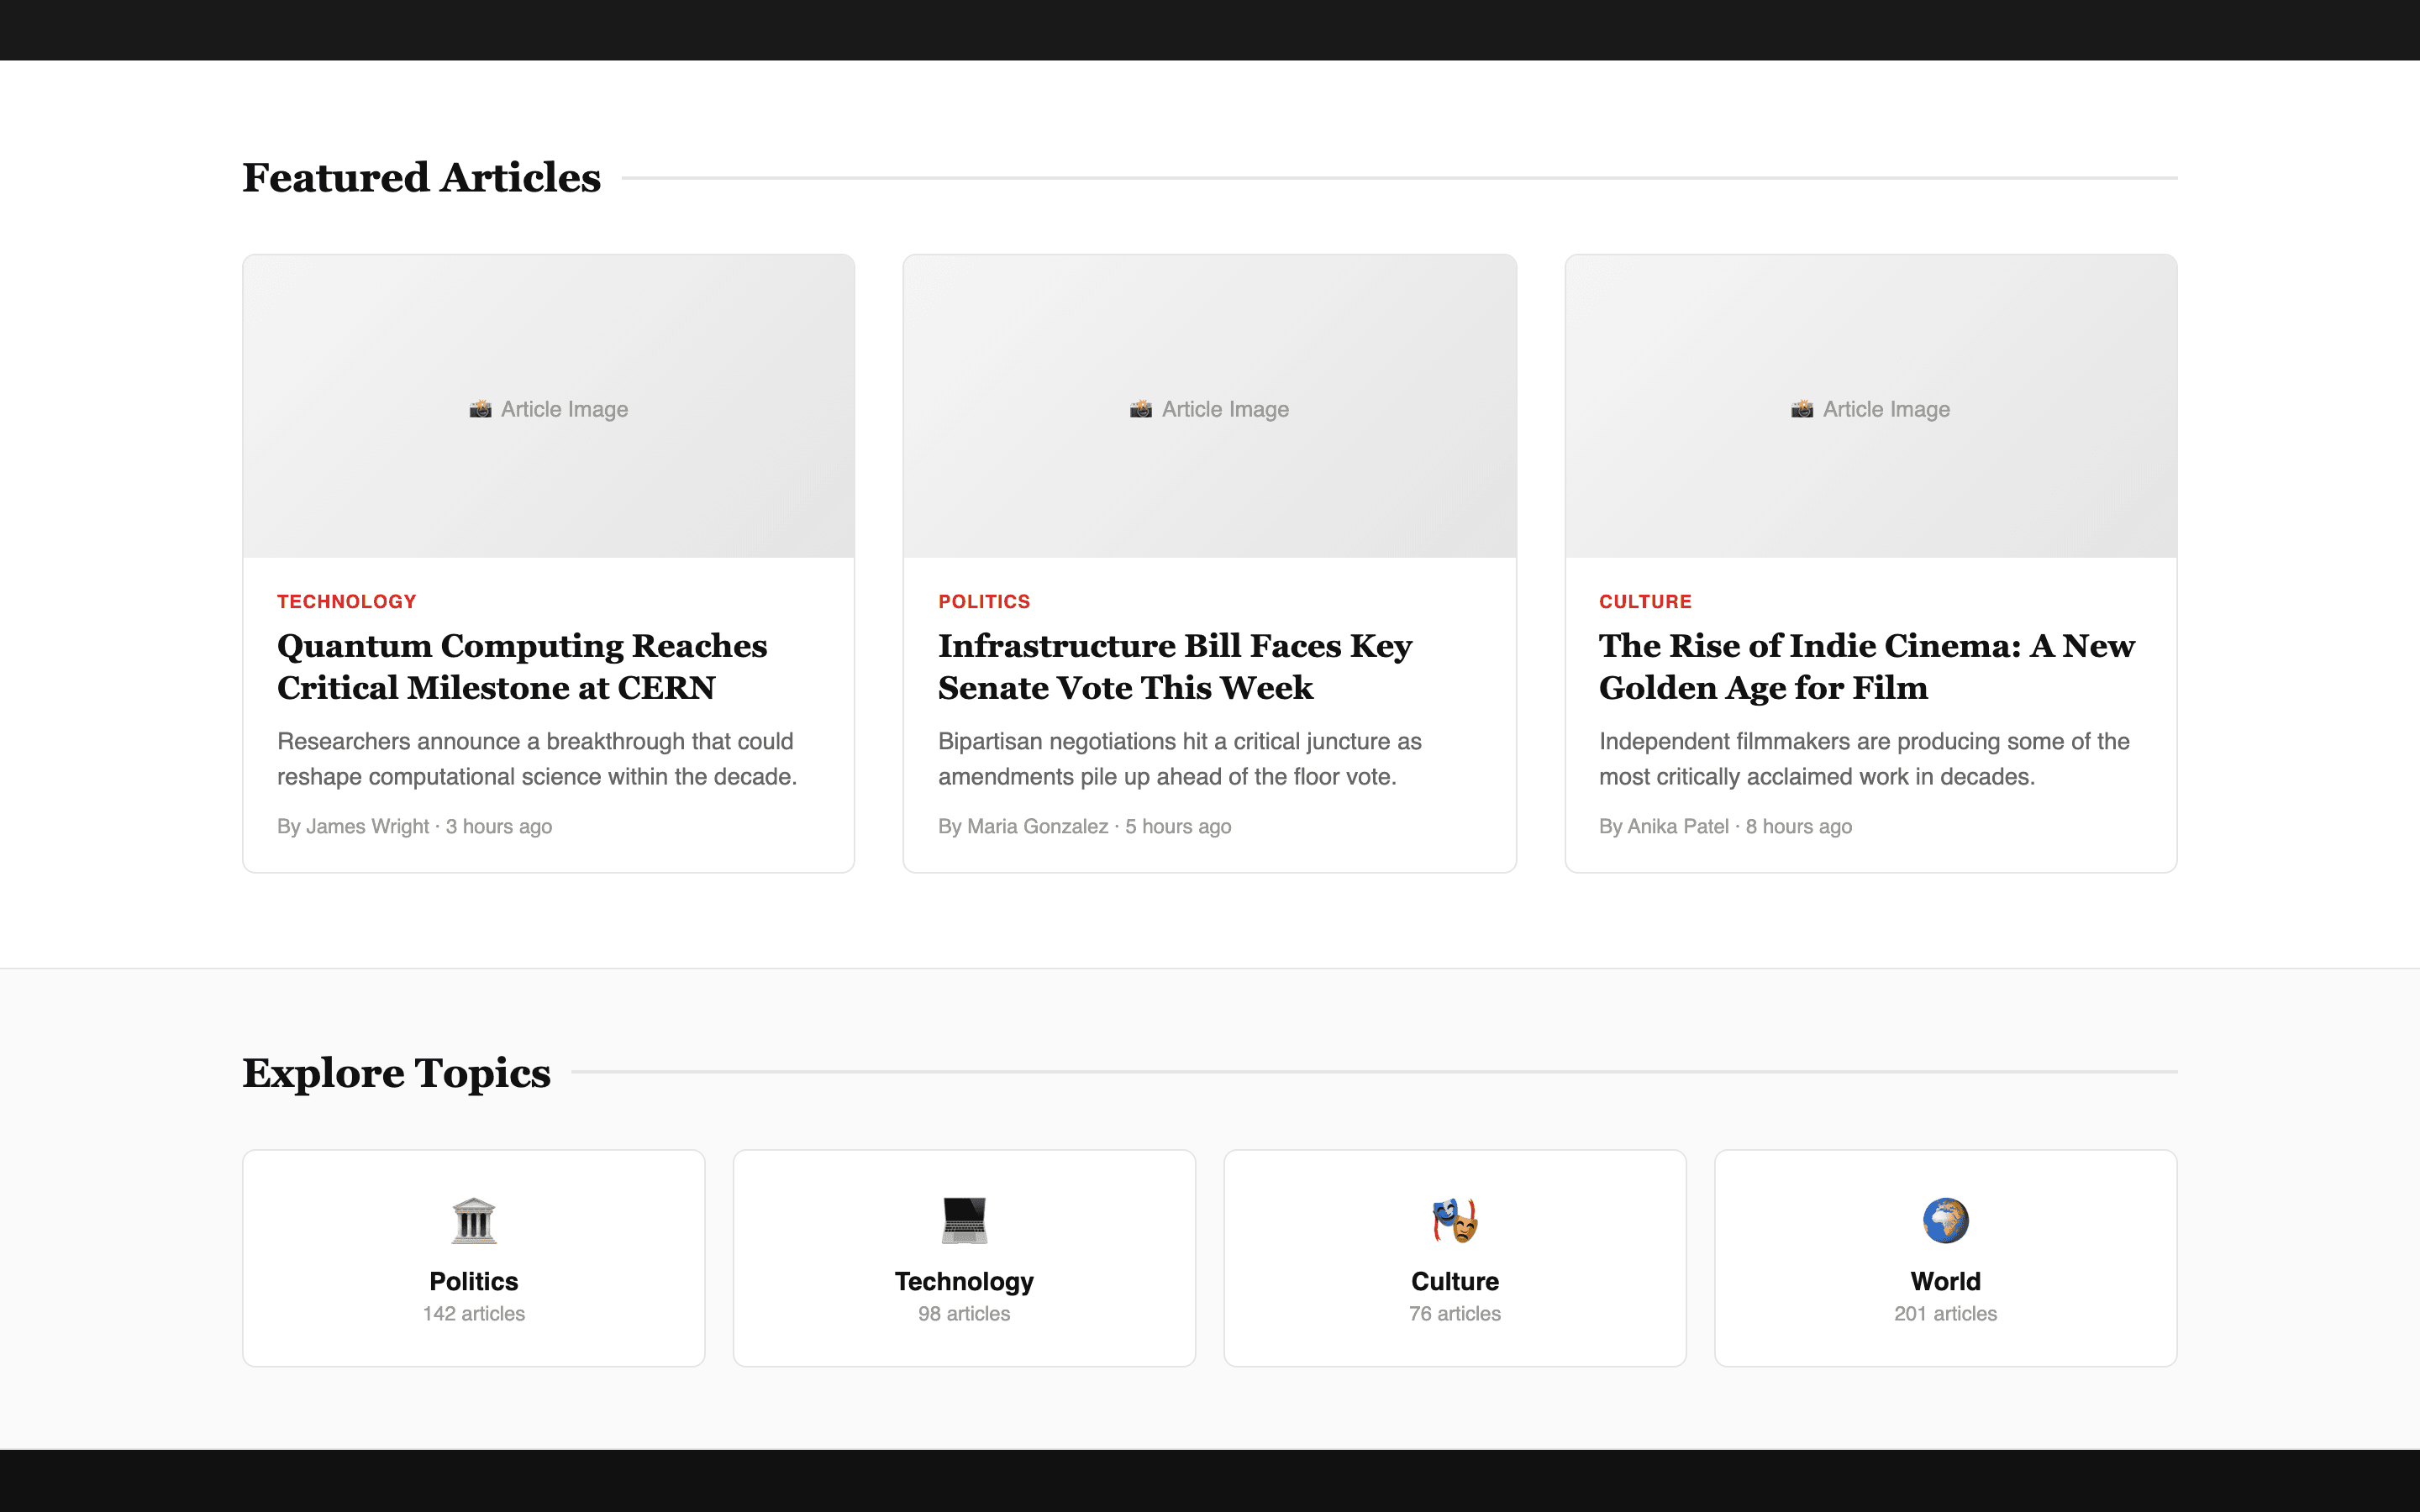Open the Infrastructure Bill Faces Key Senate Vote article
This screenshot has height=1512, width=2420.
tap(1175, 667)
